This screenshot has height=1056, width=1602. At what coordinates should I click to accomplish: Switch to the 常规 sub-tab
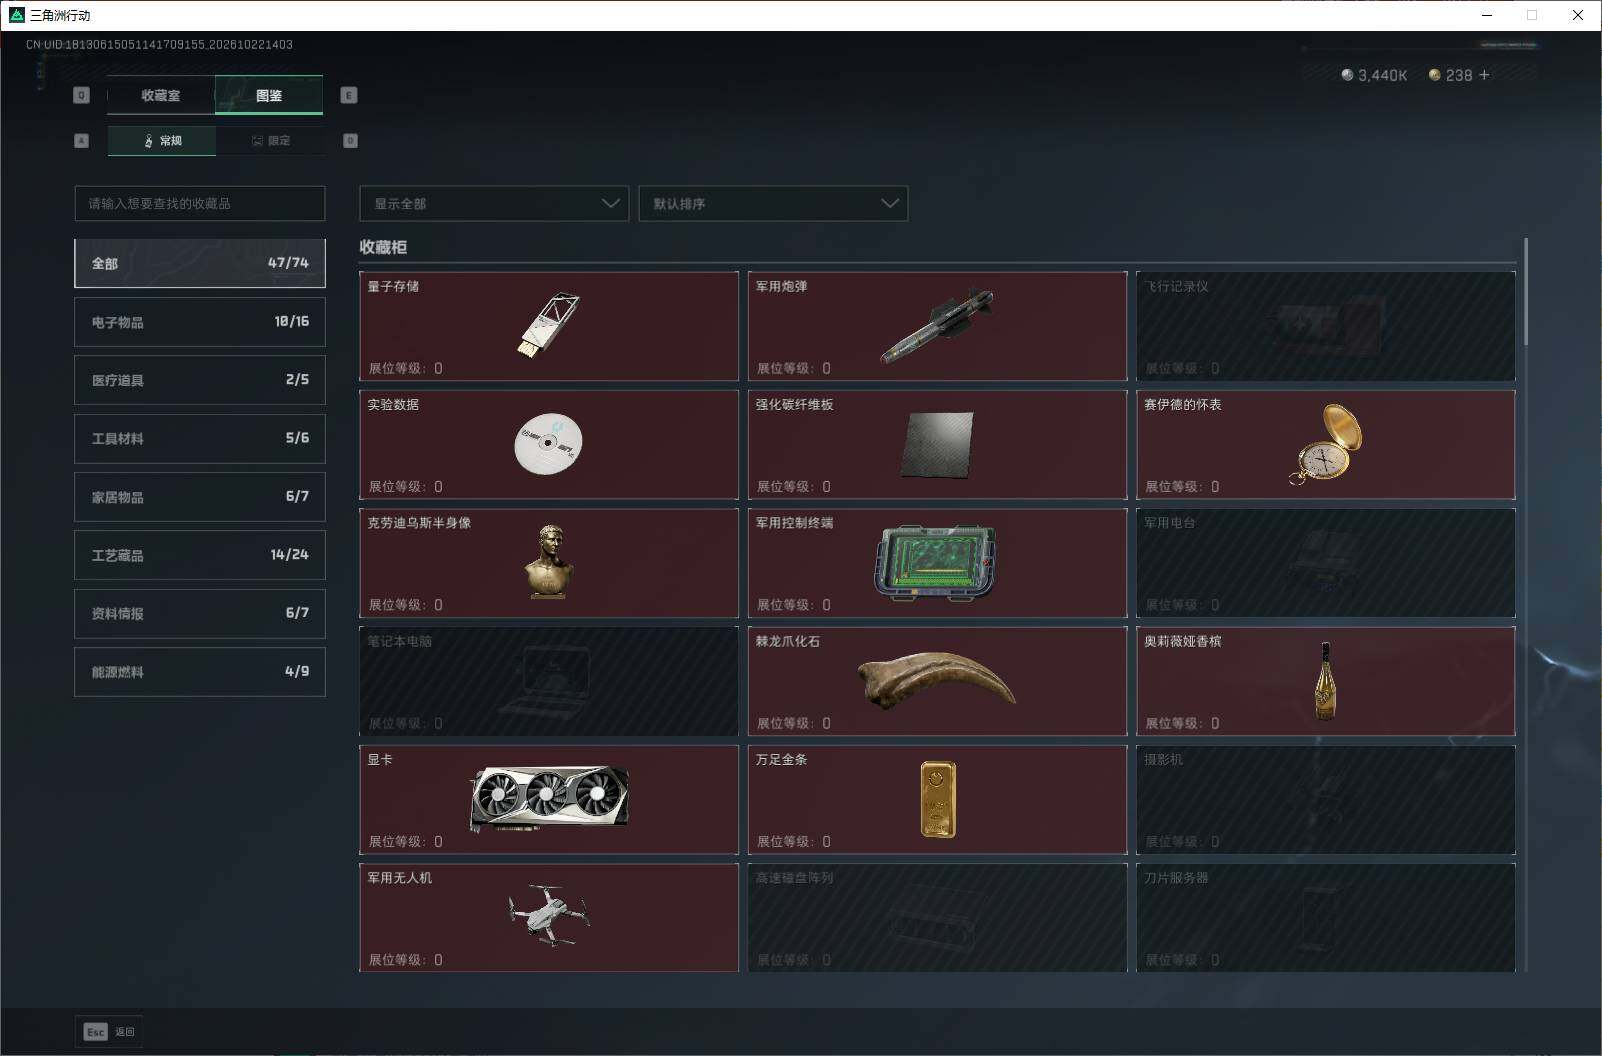(x=162, y=141)
